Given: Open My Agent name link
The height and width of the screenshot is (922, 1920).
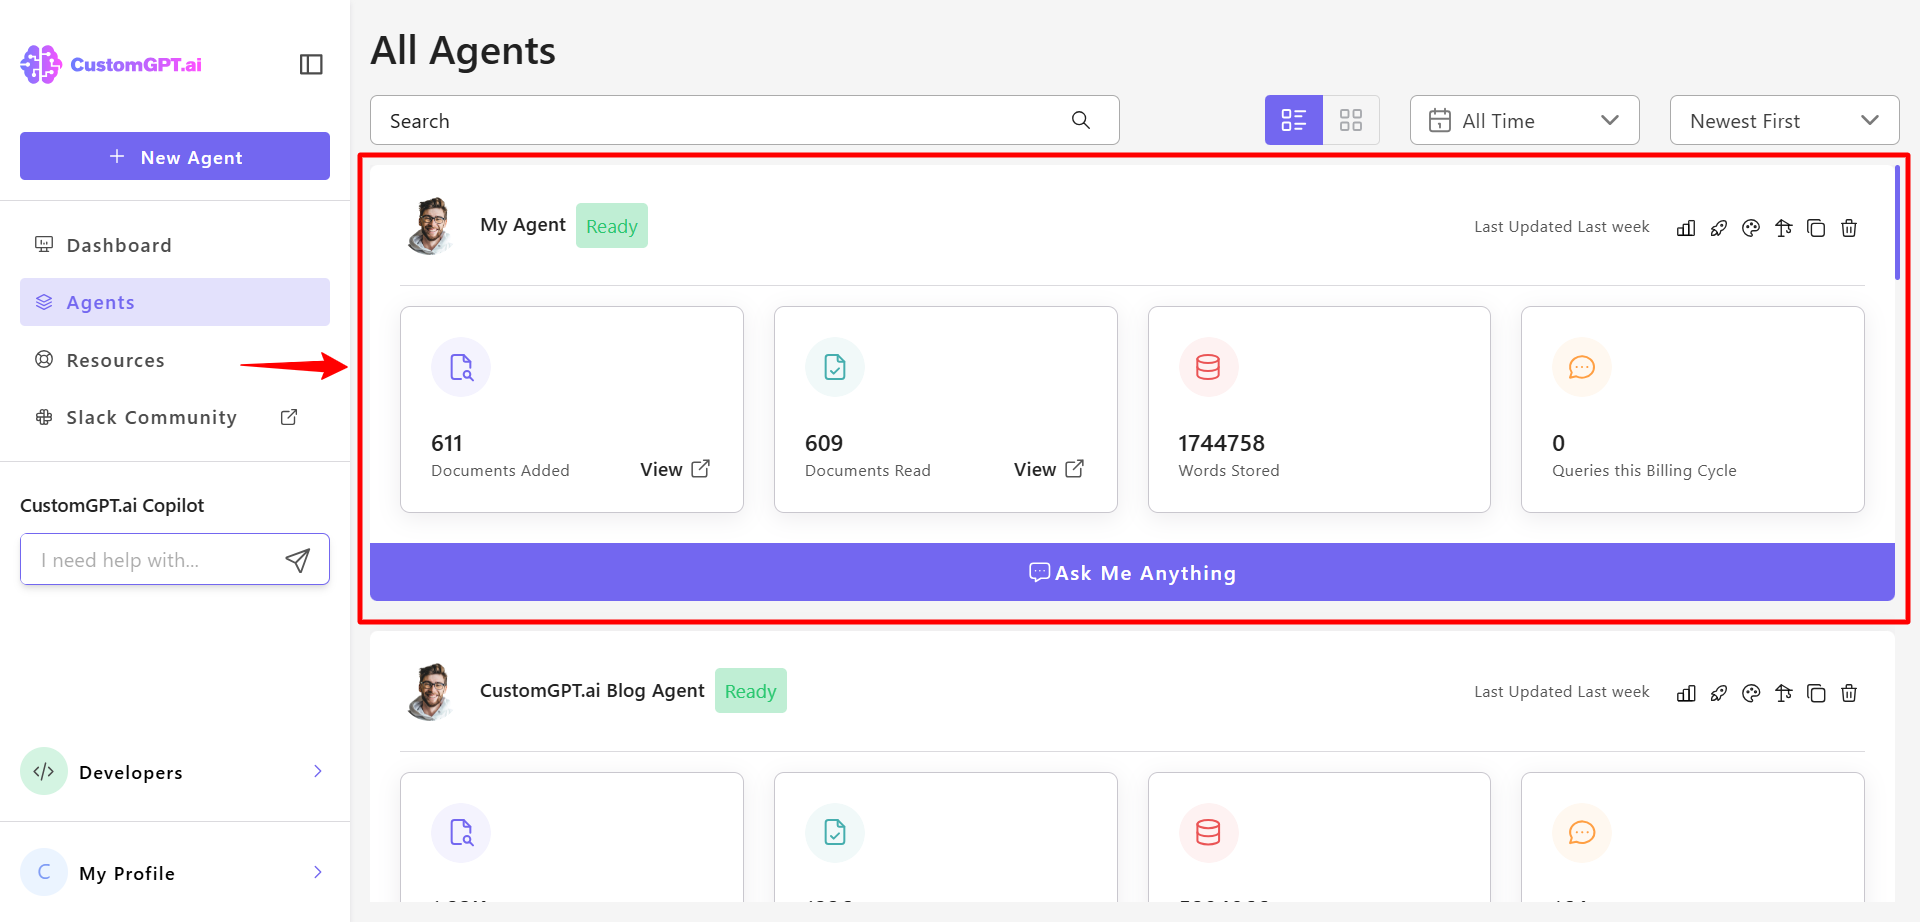Looking at the screenshot, I should tap(523, 225).
